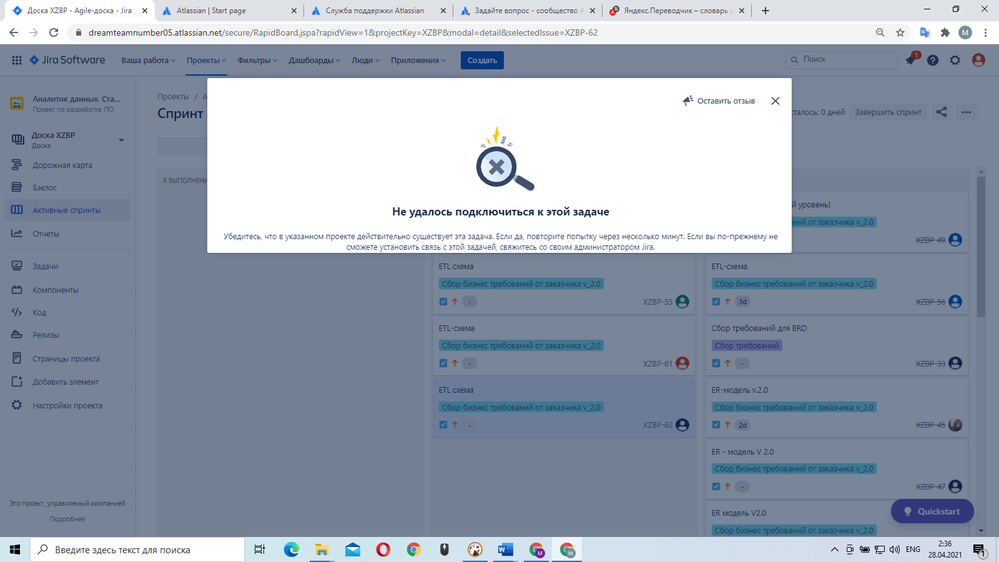999x562 pixels.
Task: Open notifications bell icon
Action: (910, 60)
